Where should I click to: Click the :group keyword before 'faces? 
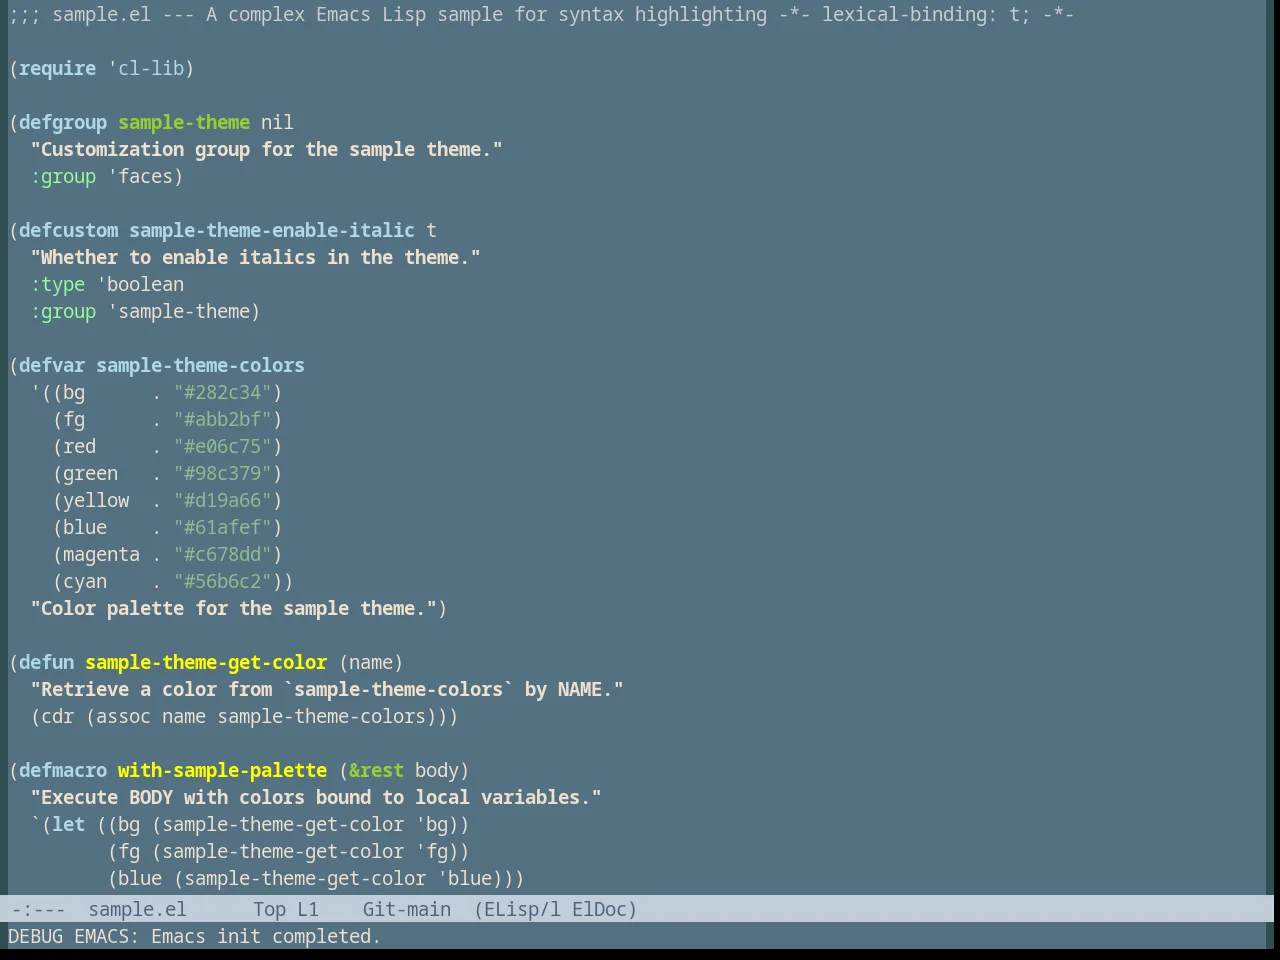pos(63,176)
